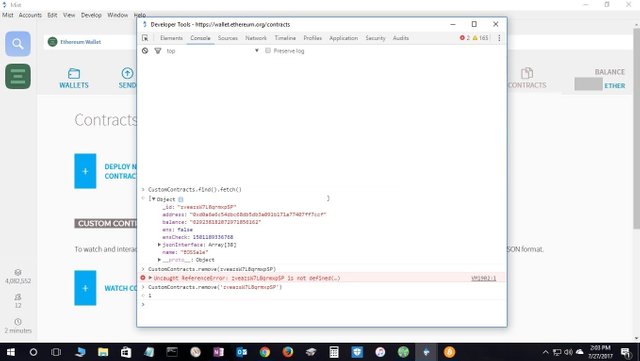Click the CustomContracts.find().fetch() command line
640x361 pixels.
click(x=195, y=189)
